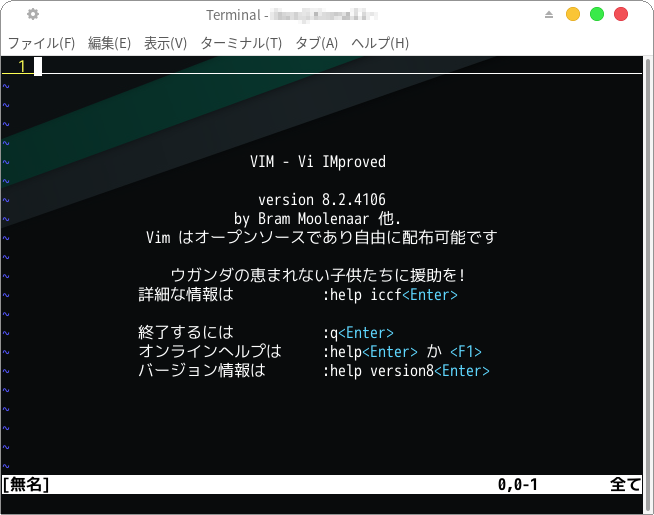Viewport: 654px width, 515px height.
Task: Click the ":help iccf<Enter>" command text
Action: point(389,295)
